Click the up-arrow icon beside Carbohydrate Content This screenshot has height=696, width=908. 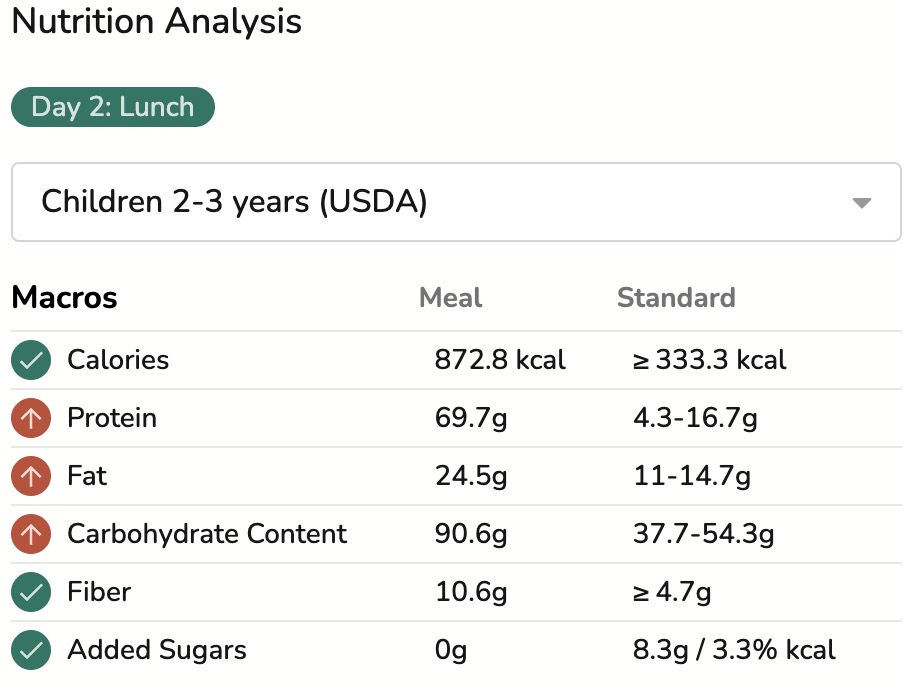31,534
